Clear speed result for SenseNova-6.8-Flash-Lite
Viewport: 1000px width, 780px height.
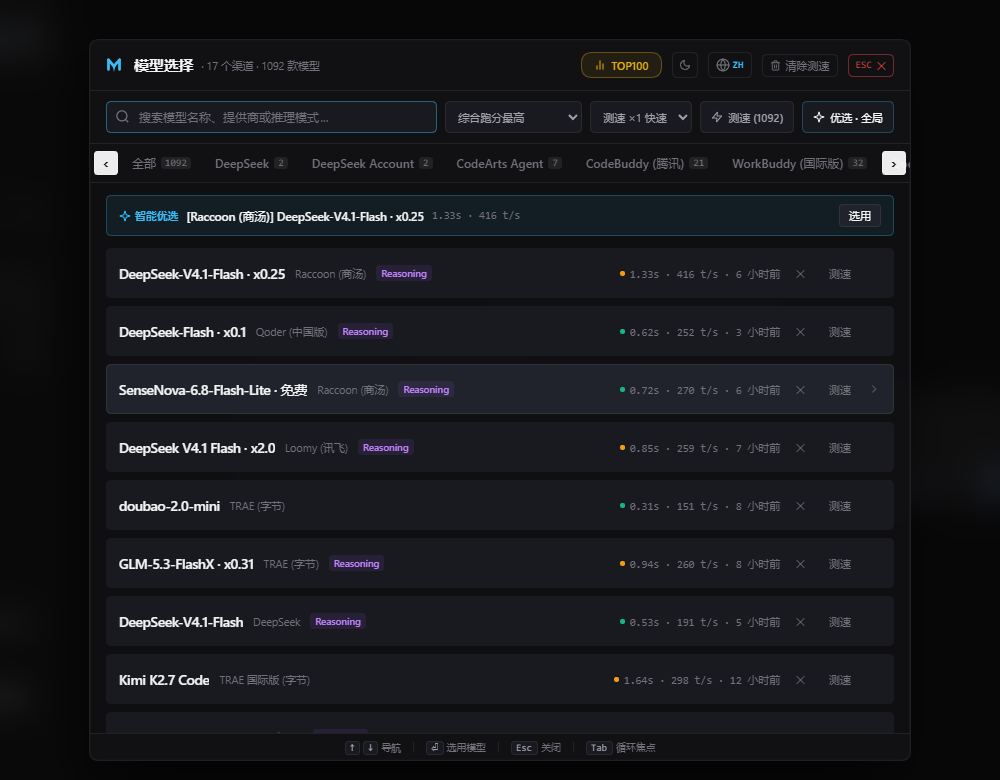click(800, 390)
